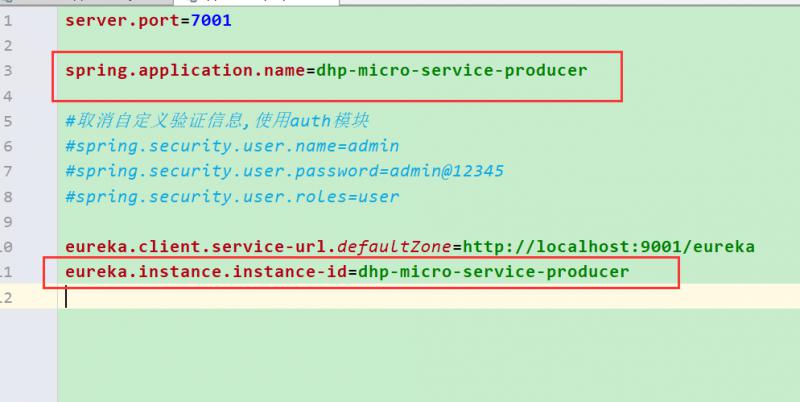The image size is (800, 402).
Task: Click instance-id value dhp-micro-service-producer on line 11
Action: point(493,272)
